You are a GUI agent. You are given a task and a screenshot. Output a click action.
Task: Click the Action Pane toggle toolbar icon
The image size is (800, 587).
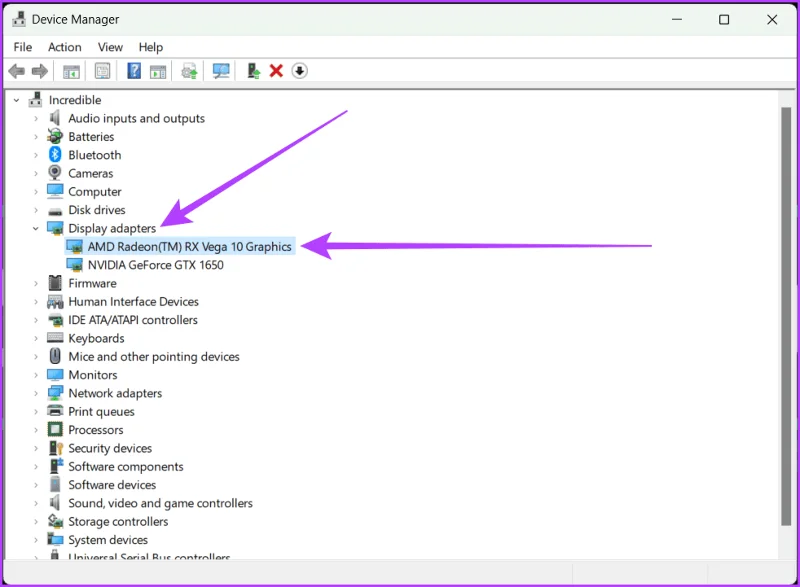pyautogui.click(x=158, y=71)
